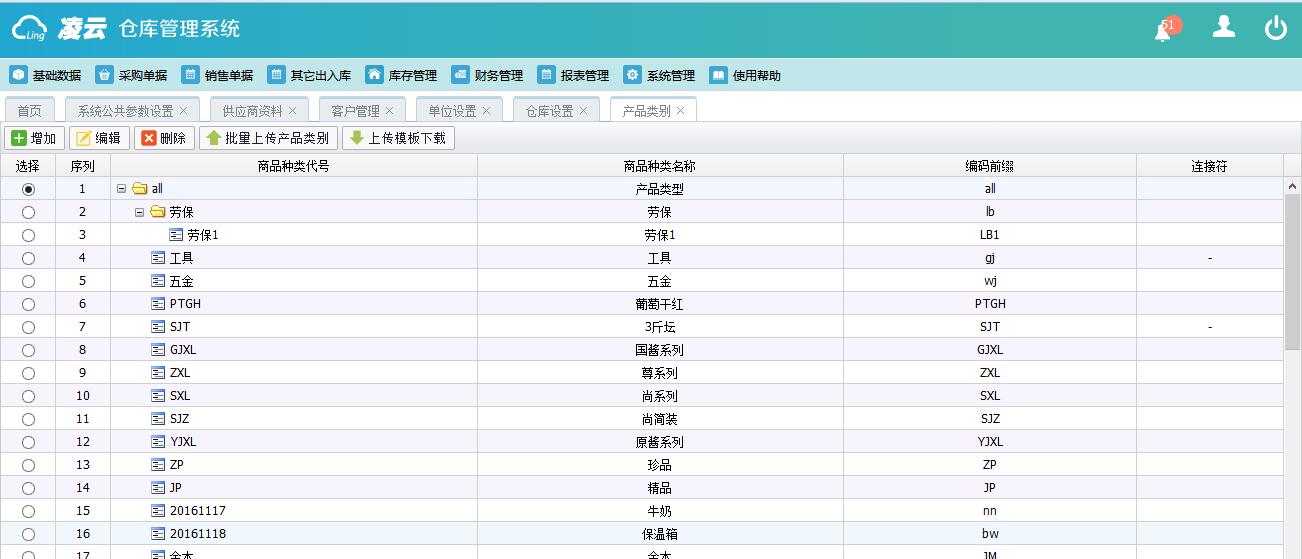The width and height of the screenshot is (1302, 559).
Task: Collapse the 劳保 folder node
Action: (x=140, y=211)
